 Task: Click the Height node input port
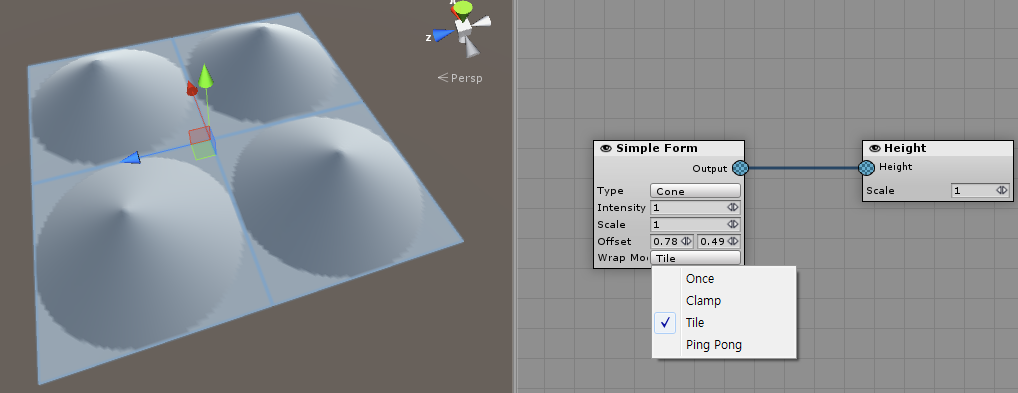point(867,168)
